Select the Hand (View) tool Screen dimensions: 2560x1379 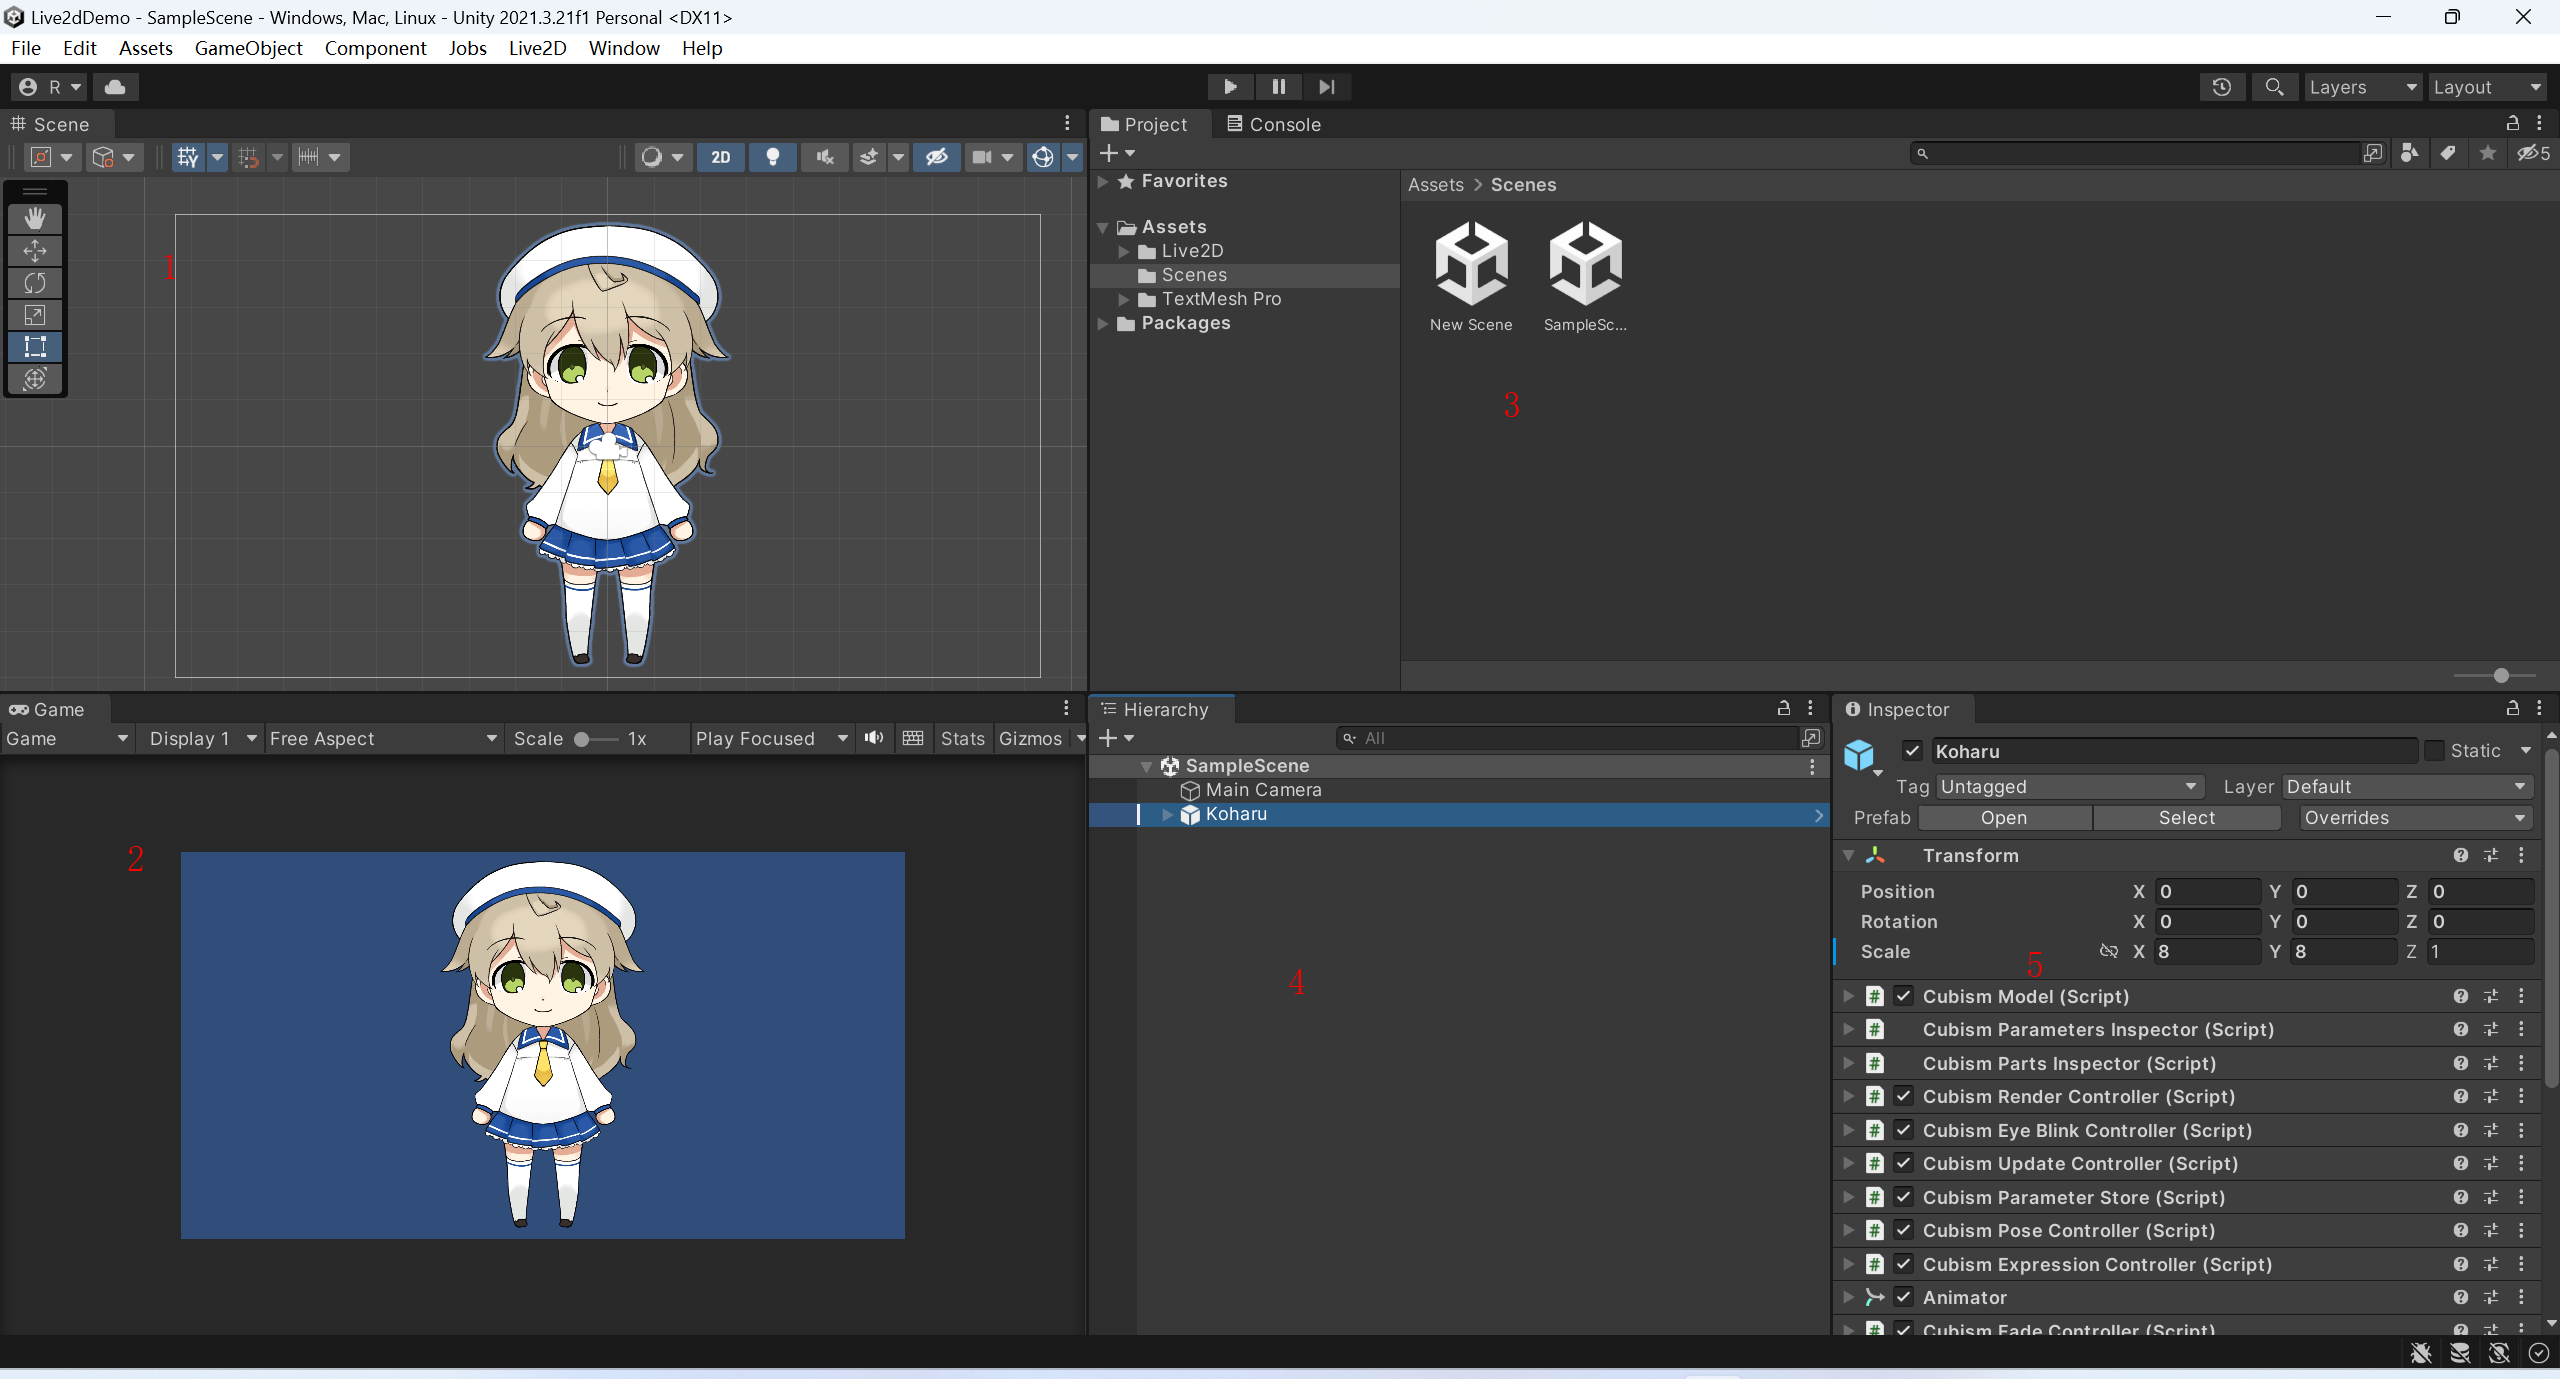35,218
